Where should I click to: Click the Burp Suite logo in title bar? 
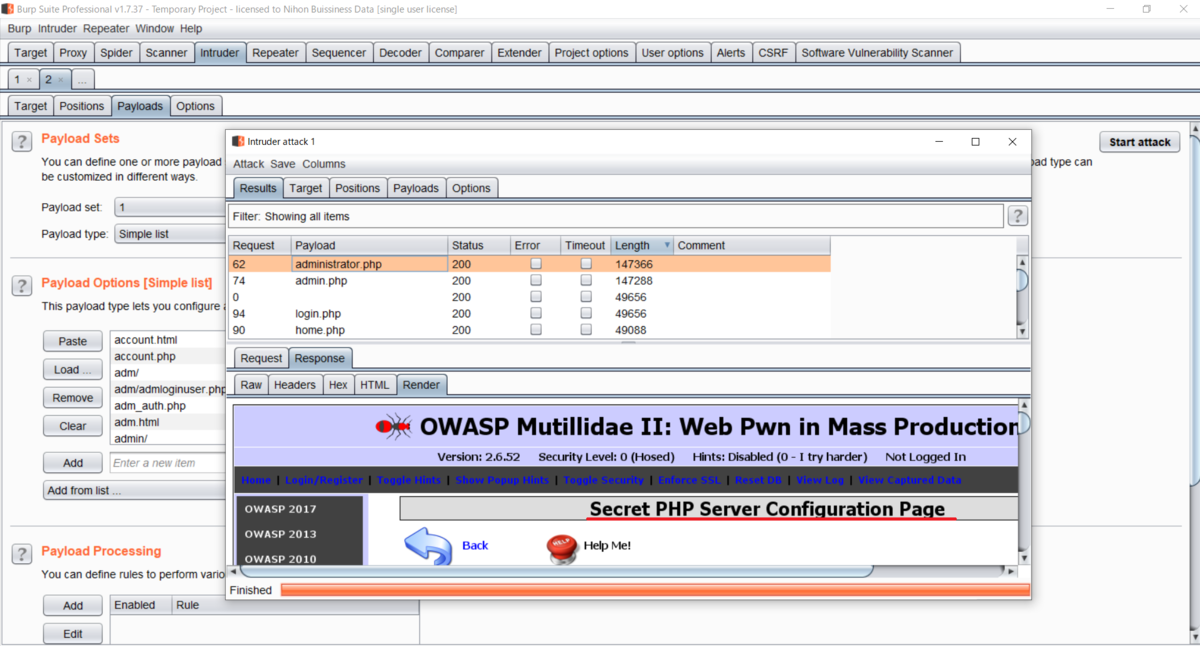(x=8, y=9)
